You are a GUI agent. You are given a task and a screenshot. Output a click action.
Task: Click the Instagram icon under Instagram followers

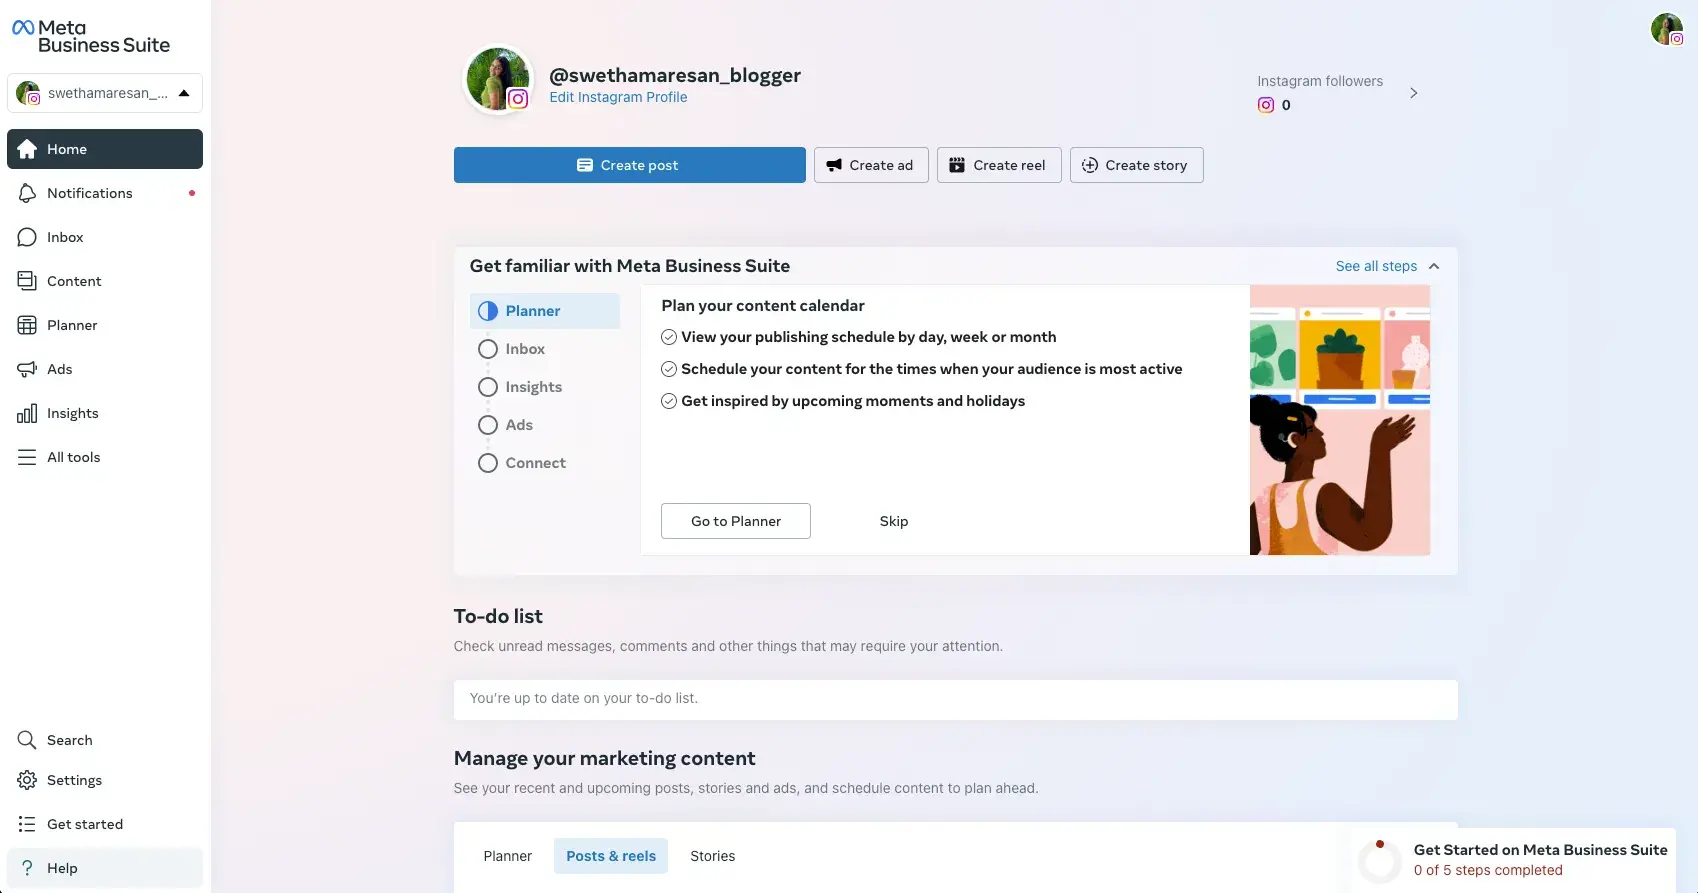[x=1266, y=105]
